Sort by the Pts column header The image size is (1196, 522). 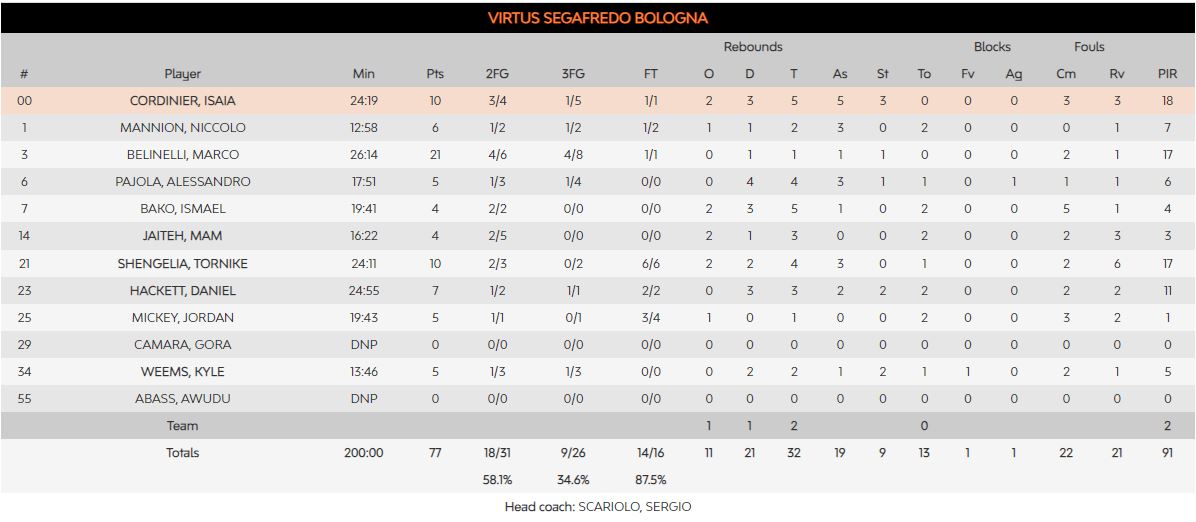pos(435,74)
